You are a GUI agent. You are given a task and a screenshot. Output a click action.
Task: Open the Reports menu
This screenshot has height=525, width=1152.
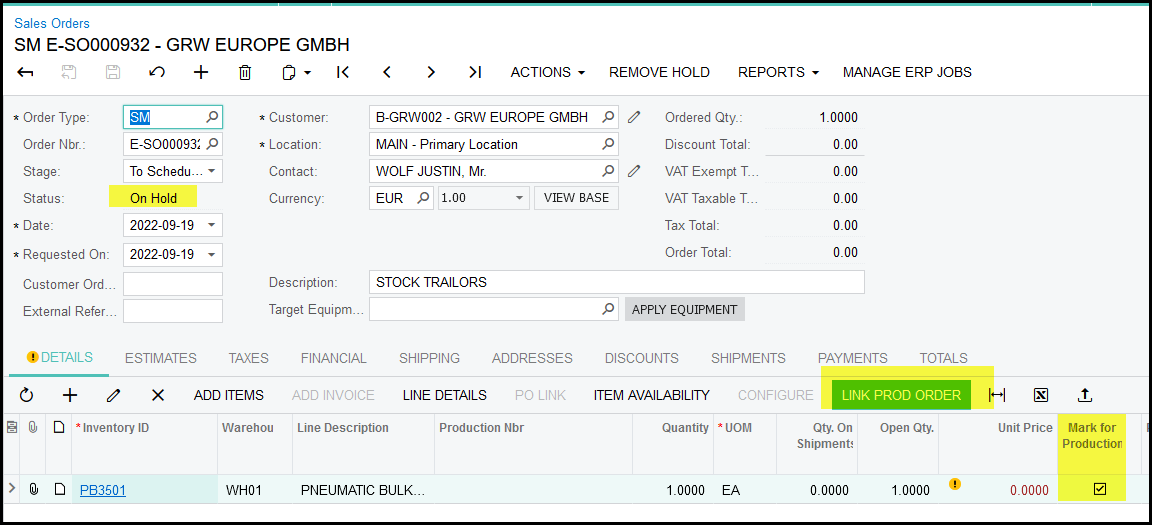coord(778,72)
